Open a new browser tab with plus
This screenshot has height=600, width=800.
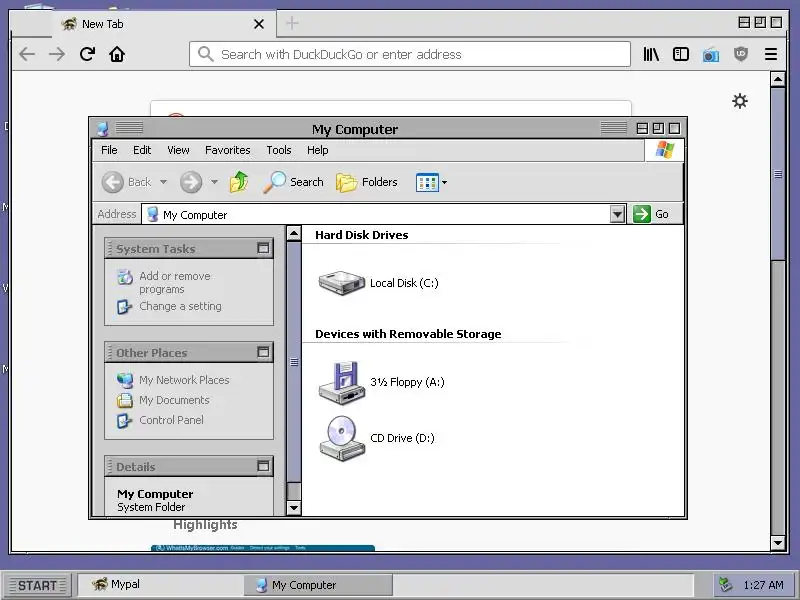292,23
